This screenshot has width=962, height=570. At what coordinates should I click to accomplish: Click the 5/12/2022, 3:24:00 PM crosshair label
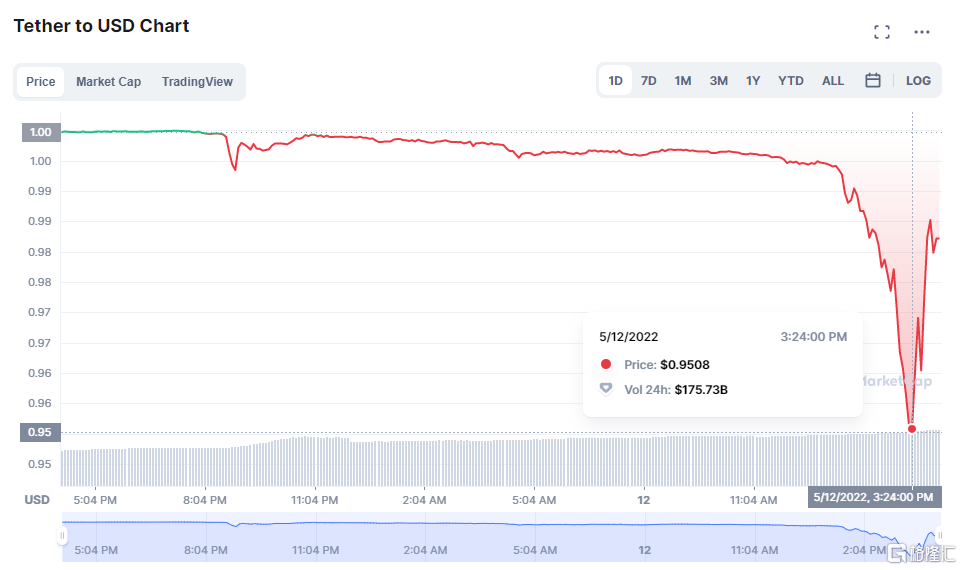(874, 497)
